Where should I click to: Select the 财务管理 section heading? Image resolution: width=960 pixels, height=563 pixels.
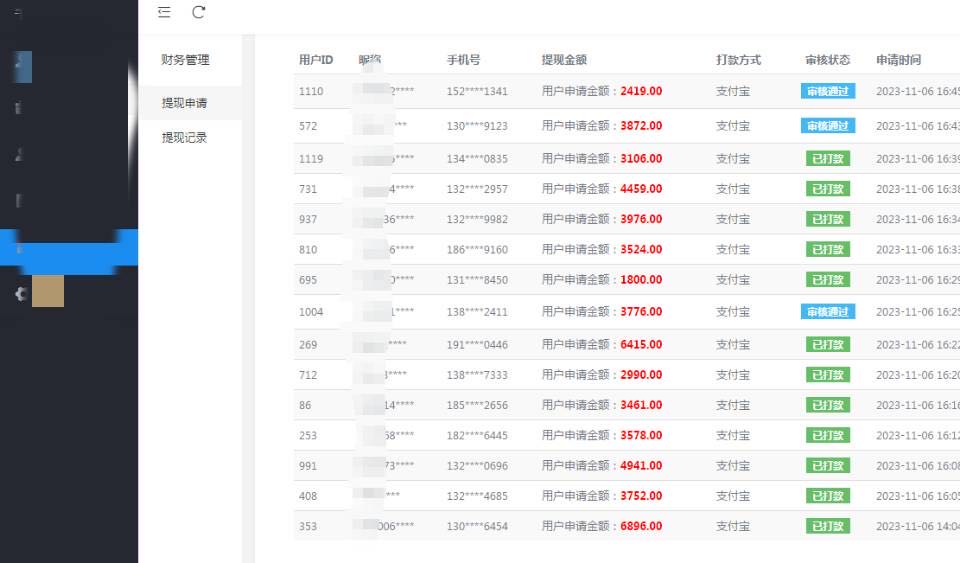tap(186, 60)
